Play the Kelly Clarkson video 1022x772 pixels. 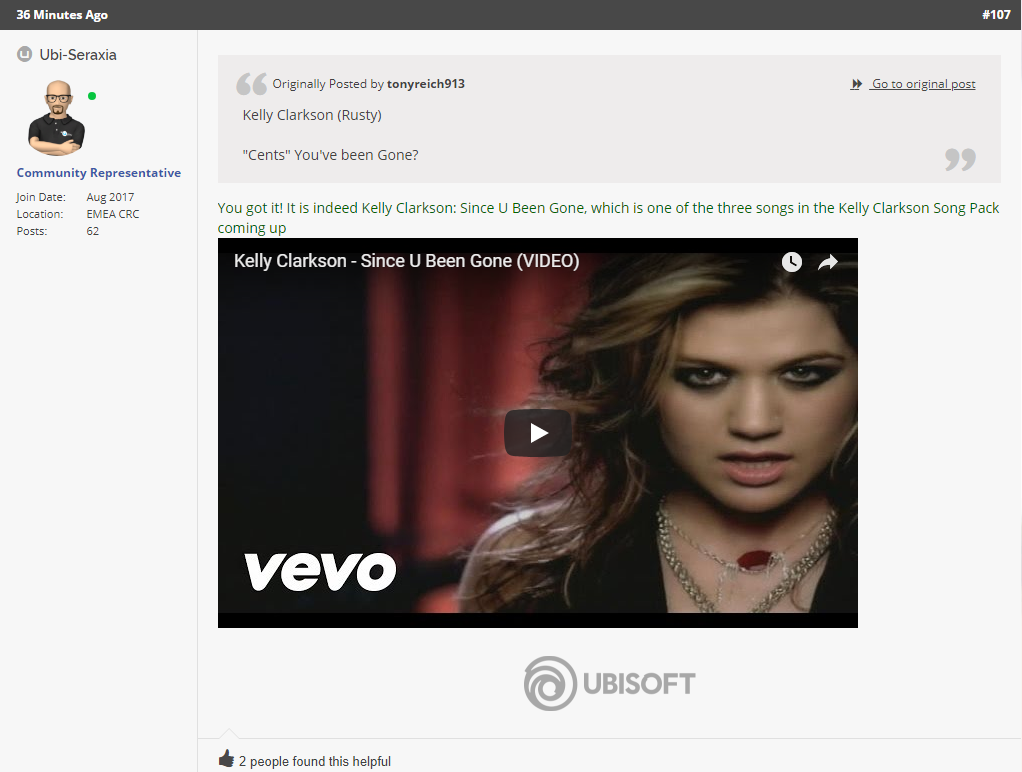538,433
